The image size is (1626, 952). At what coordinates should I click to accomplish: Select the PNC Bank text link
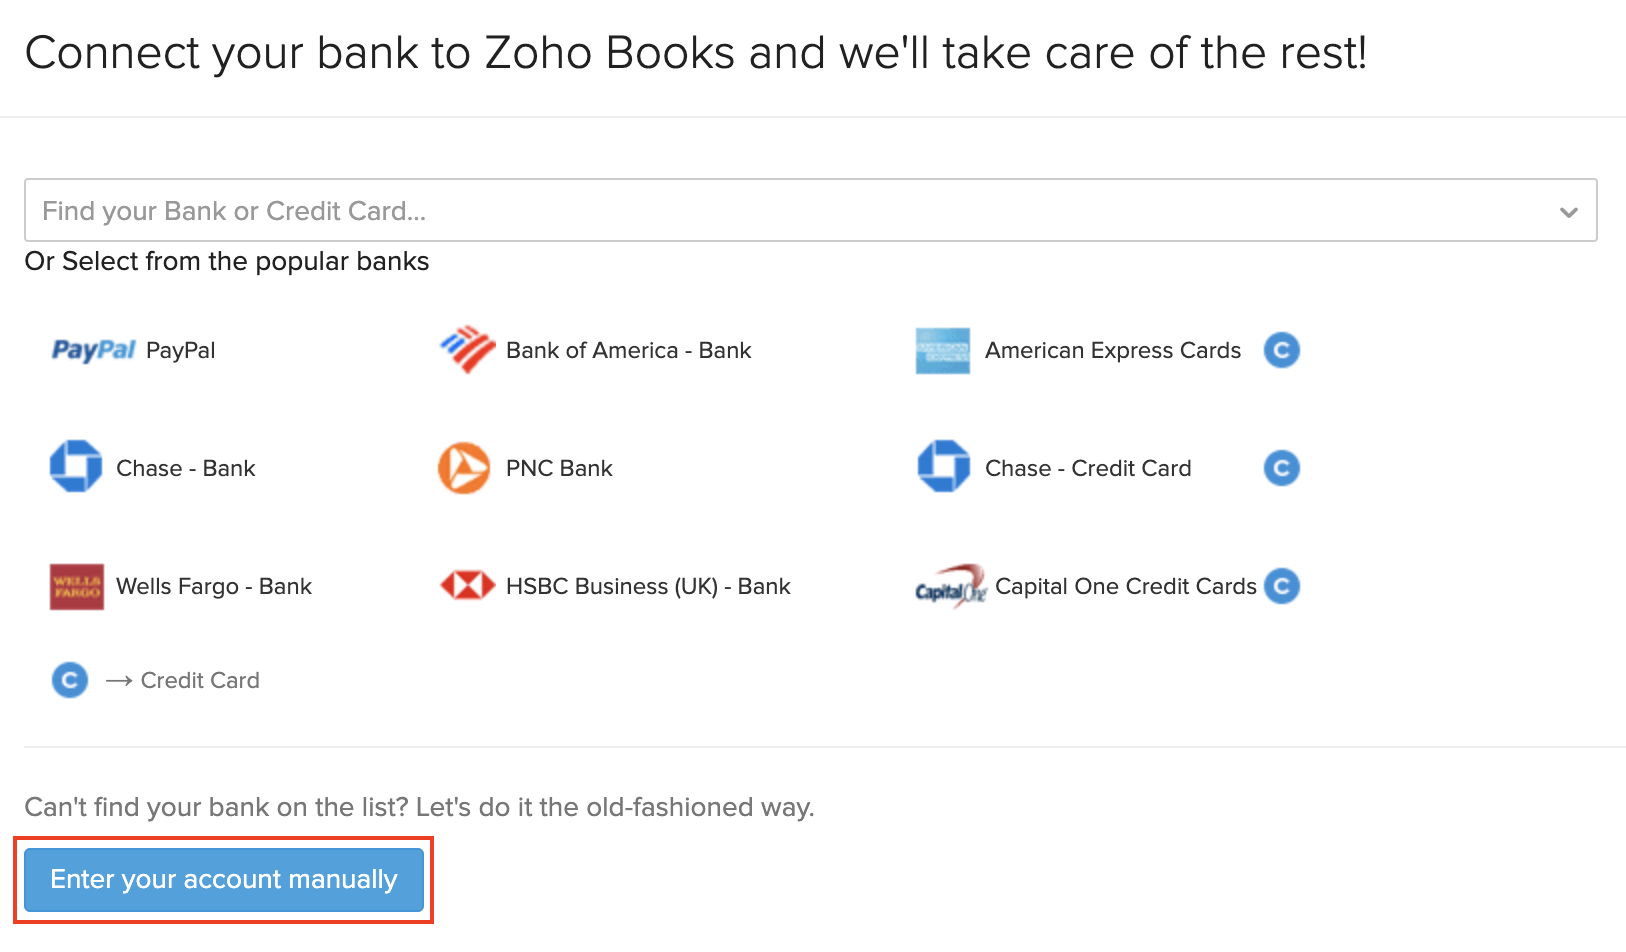559,468
